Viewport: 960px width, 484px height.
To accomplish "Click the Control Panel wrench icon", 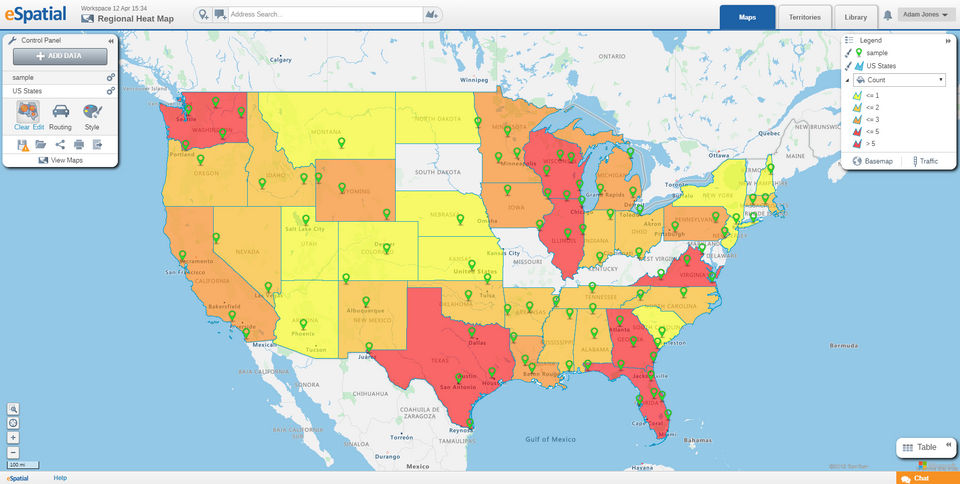I will 11,40.
